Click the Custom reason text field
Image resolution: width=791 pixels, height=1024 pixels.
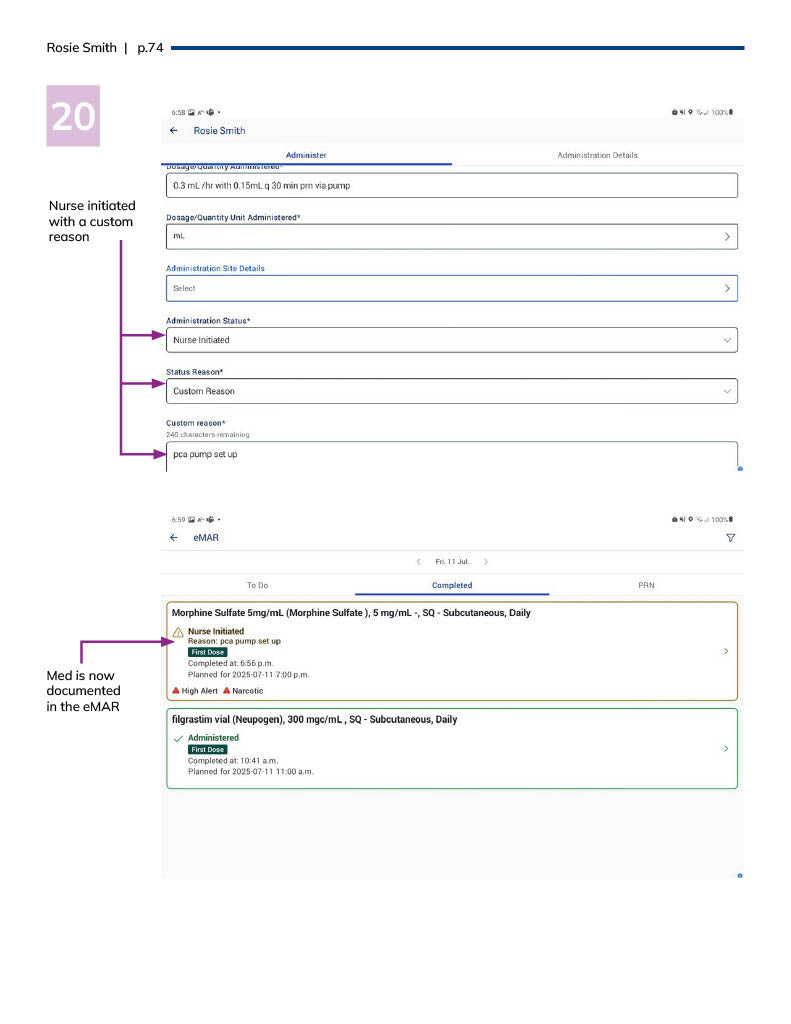pos(451,455)
